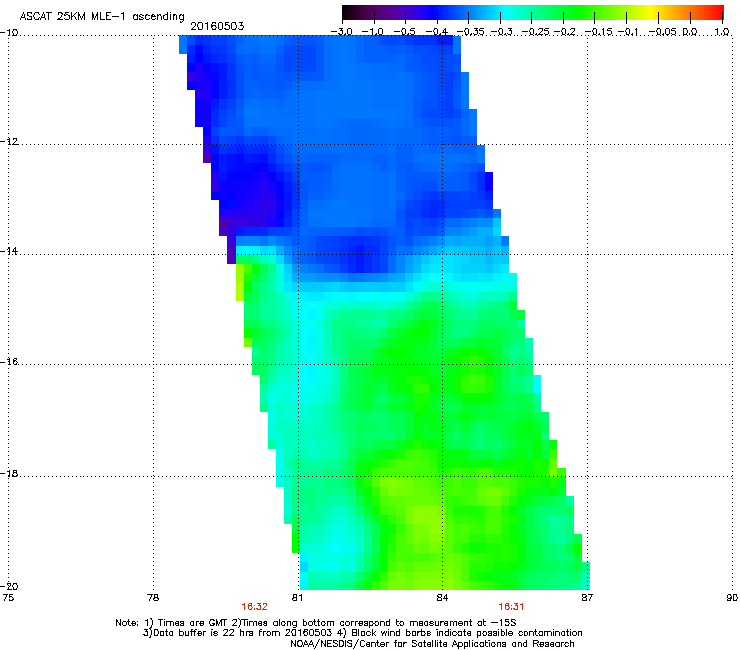
Task: Click the NOAA/NESDIS credit line
Action: 432,644
